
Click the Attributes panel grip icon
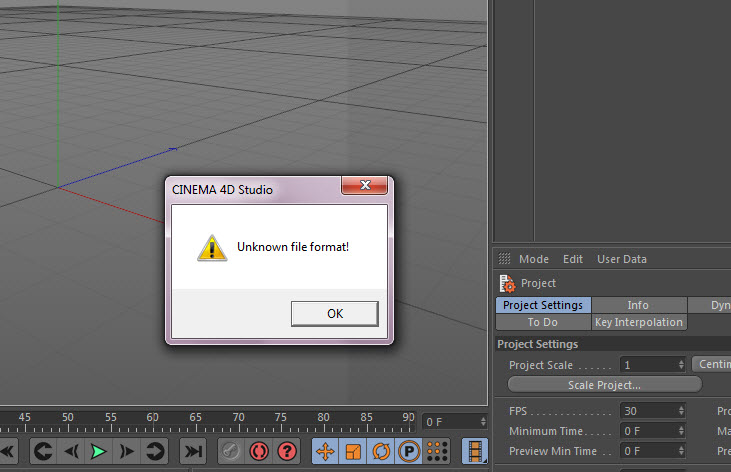click(504, 258)
